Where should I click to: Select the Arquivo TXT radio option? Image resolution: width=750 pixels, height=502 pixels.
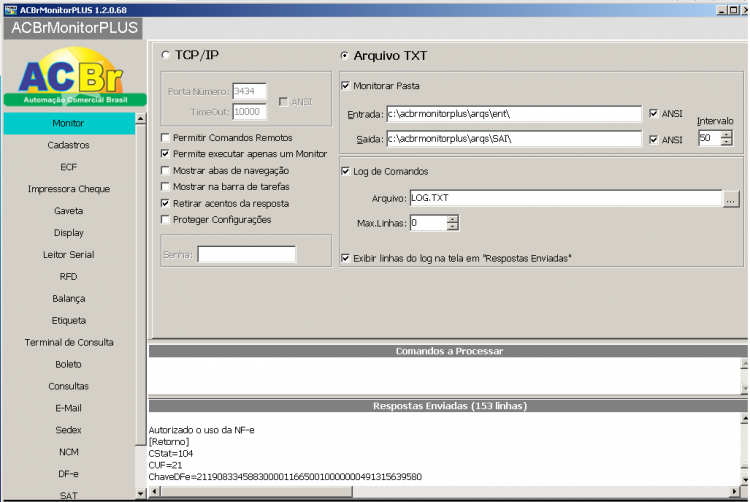[344, 55]
